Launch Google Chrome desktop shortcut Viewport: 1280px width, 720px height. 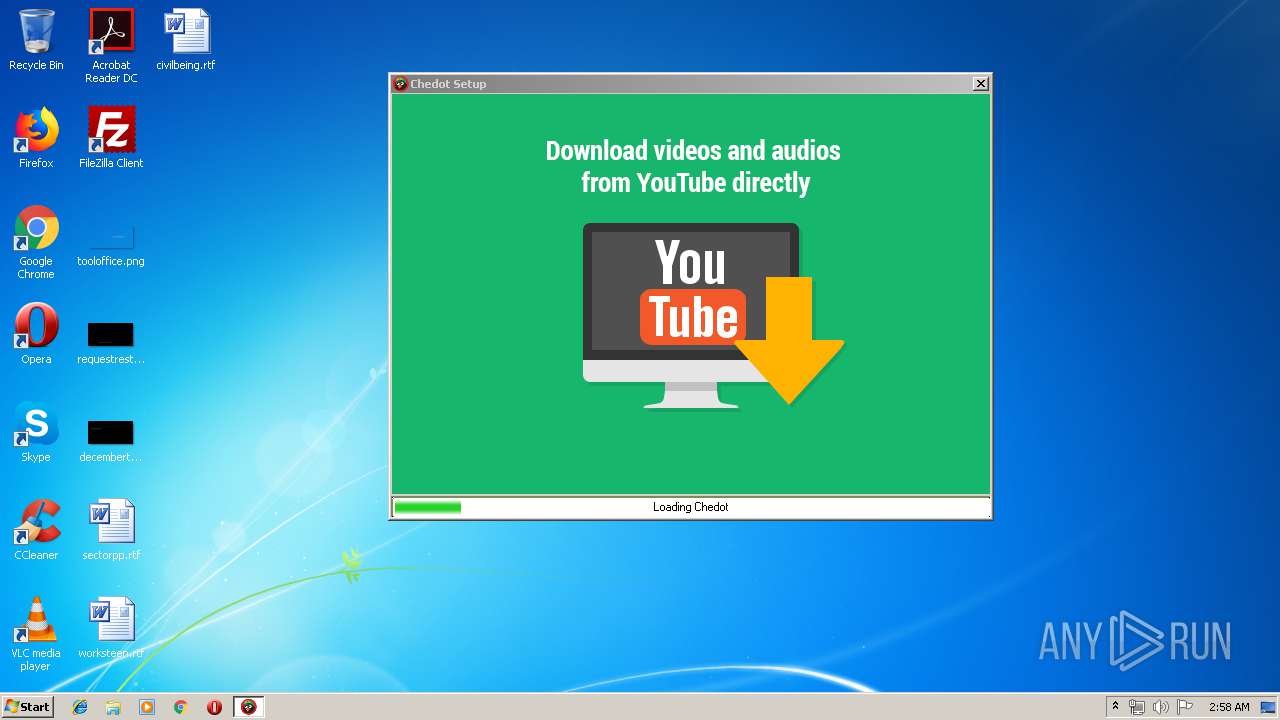pyautogui.click(x=36, y=242)
